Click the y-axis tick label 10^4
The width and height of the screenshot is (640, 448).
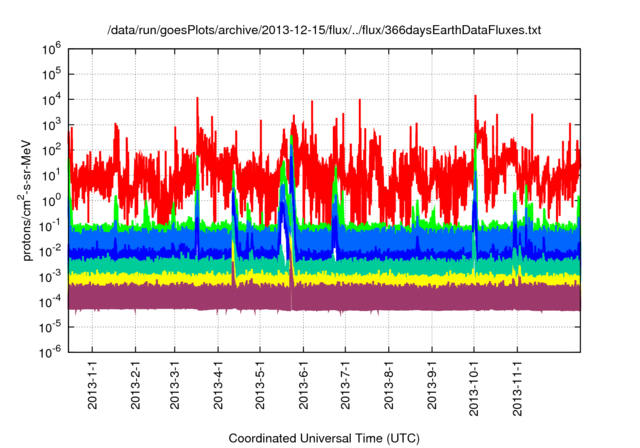coord(51,100)
